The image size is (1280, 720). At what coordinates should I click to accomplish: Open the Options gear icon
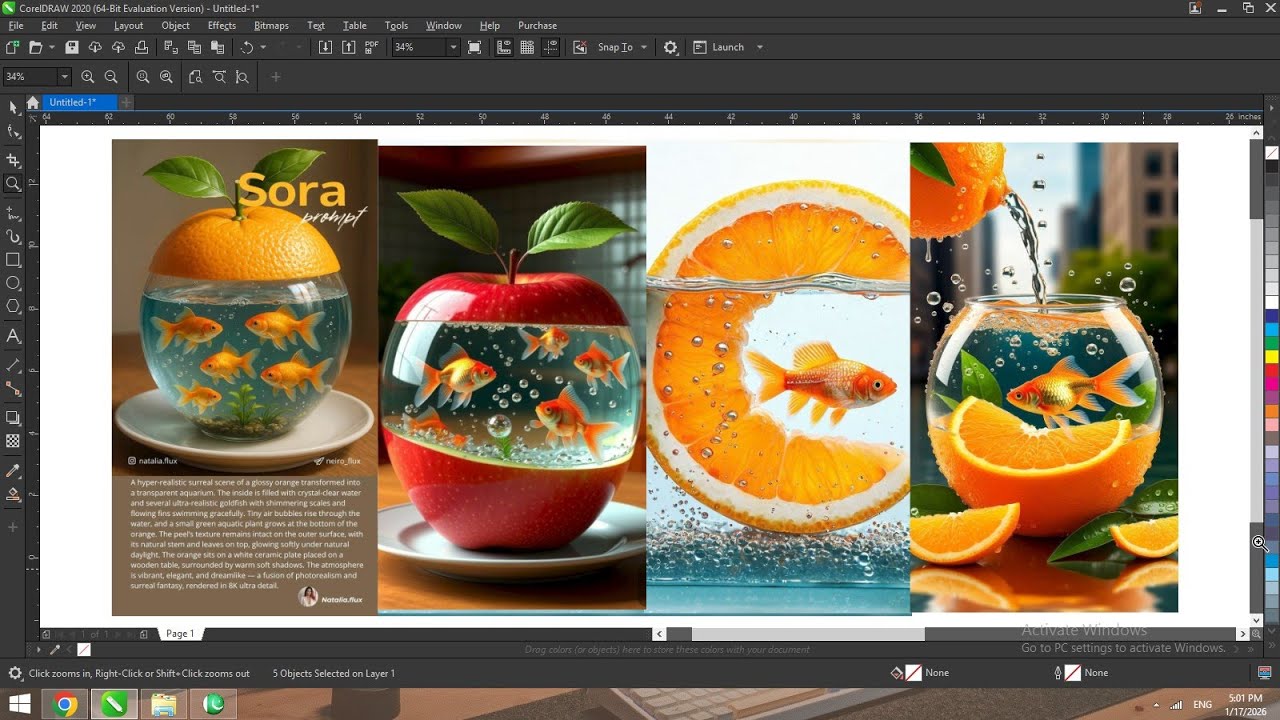coord(670,47)
